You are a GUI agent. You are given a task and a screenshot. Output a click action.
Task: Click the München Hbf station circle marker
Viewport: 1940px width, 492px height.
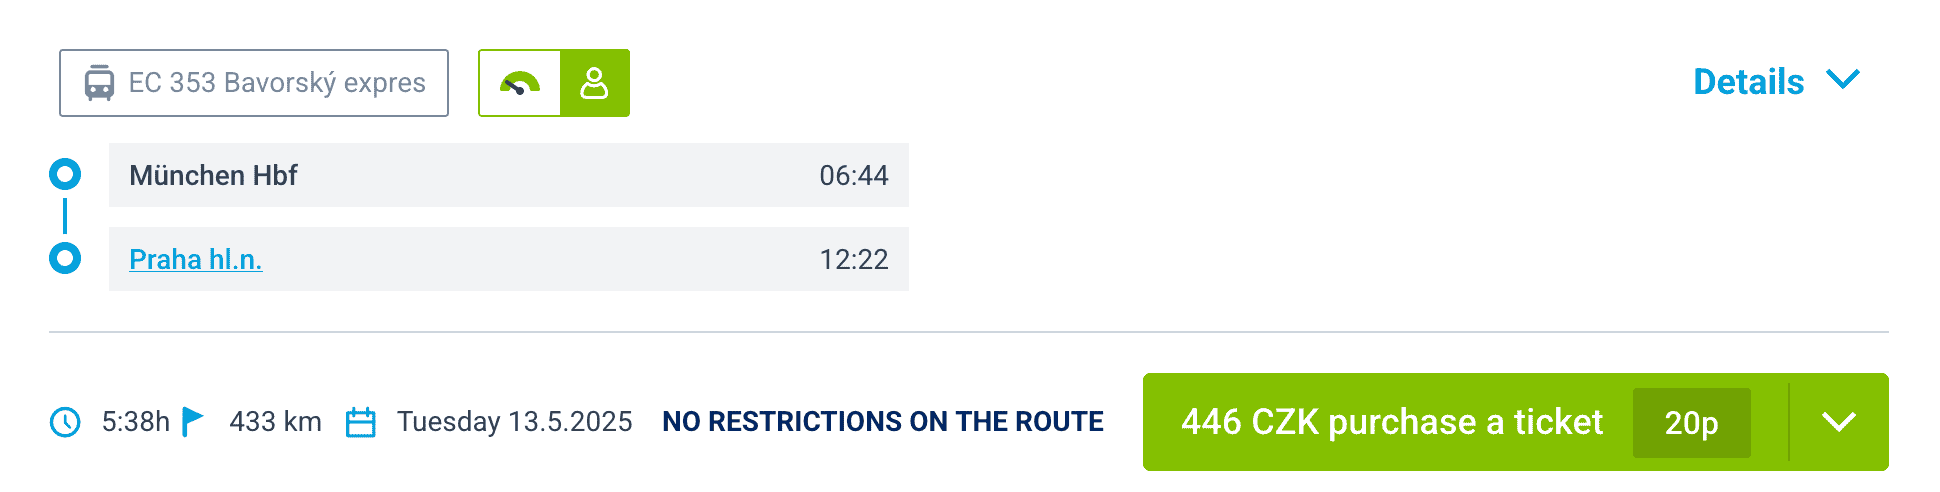click(x=65, y=175)
